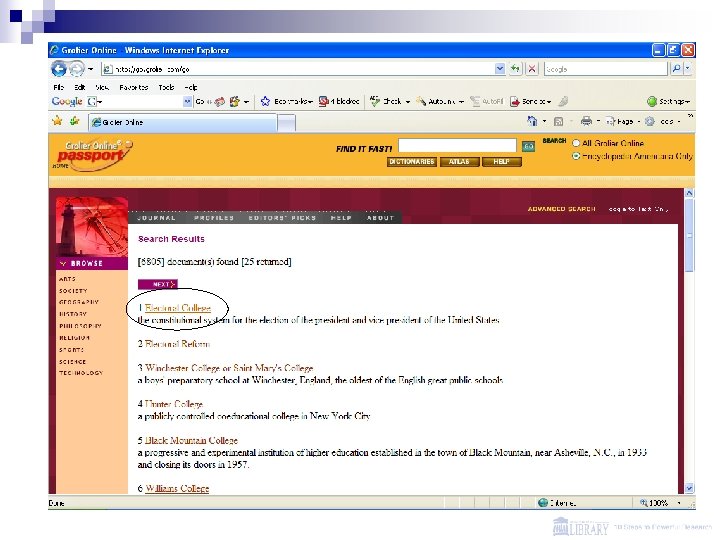Click the Send to toolbar icon
The image size is (720, 540).
click(515, 101)
